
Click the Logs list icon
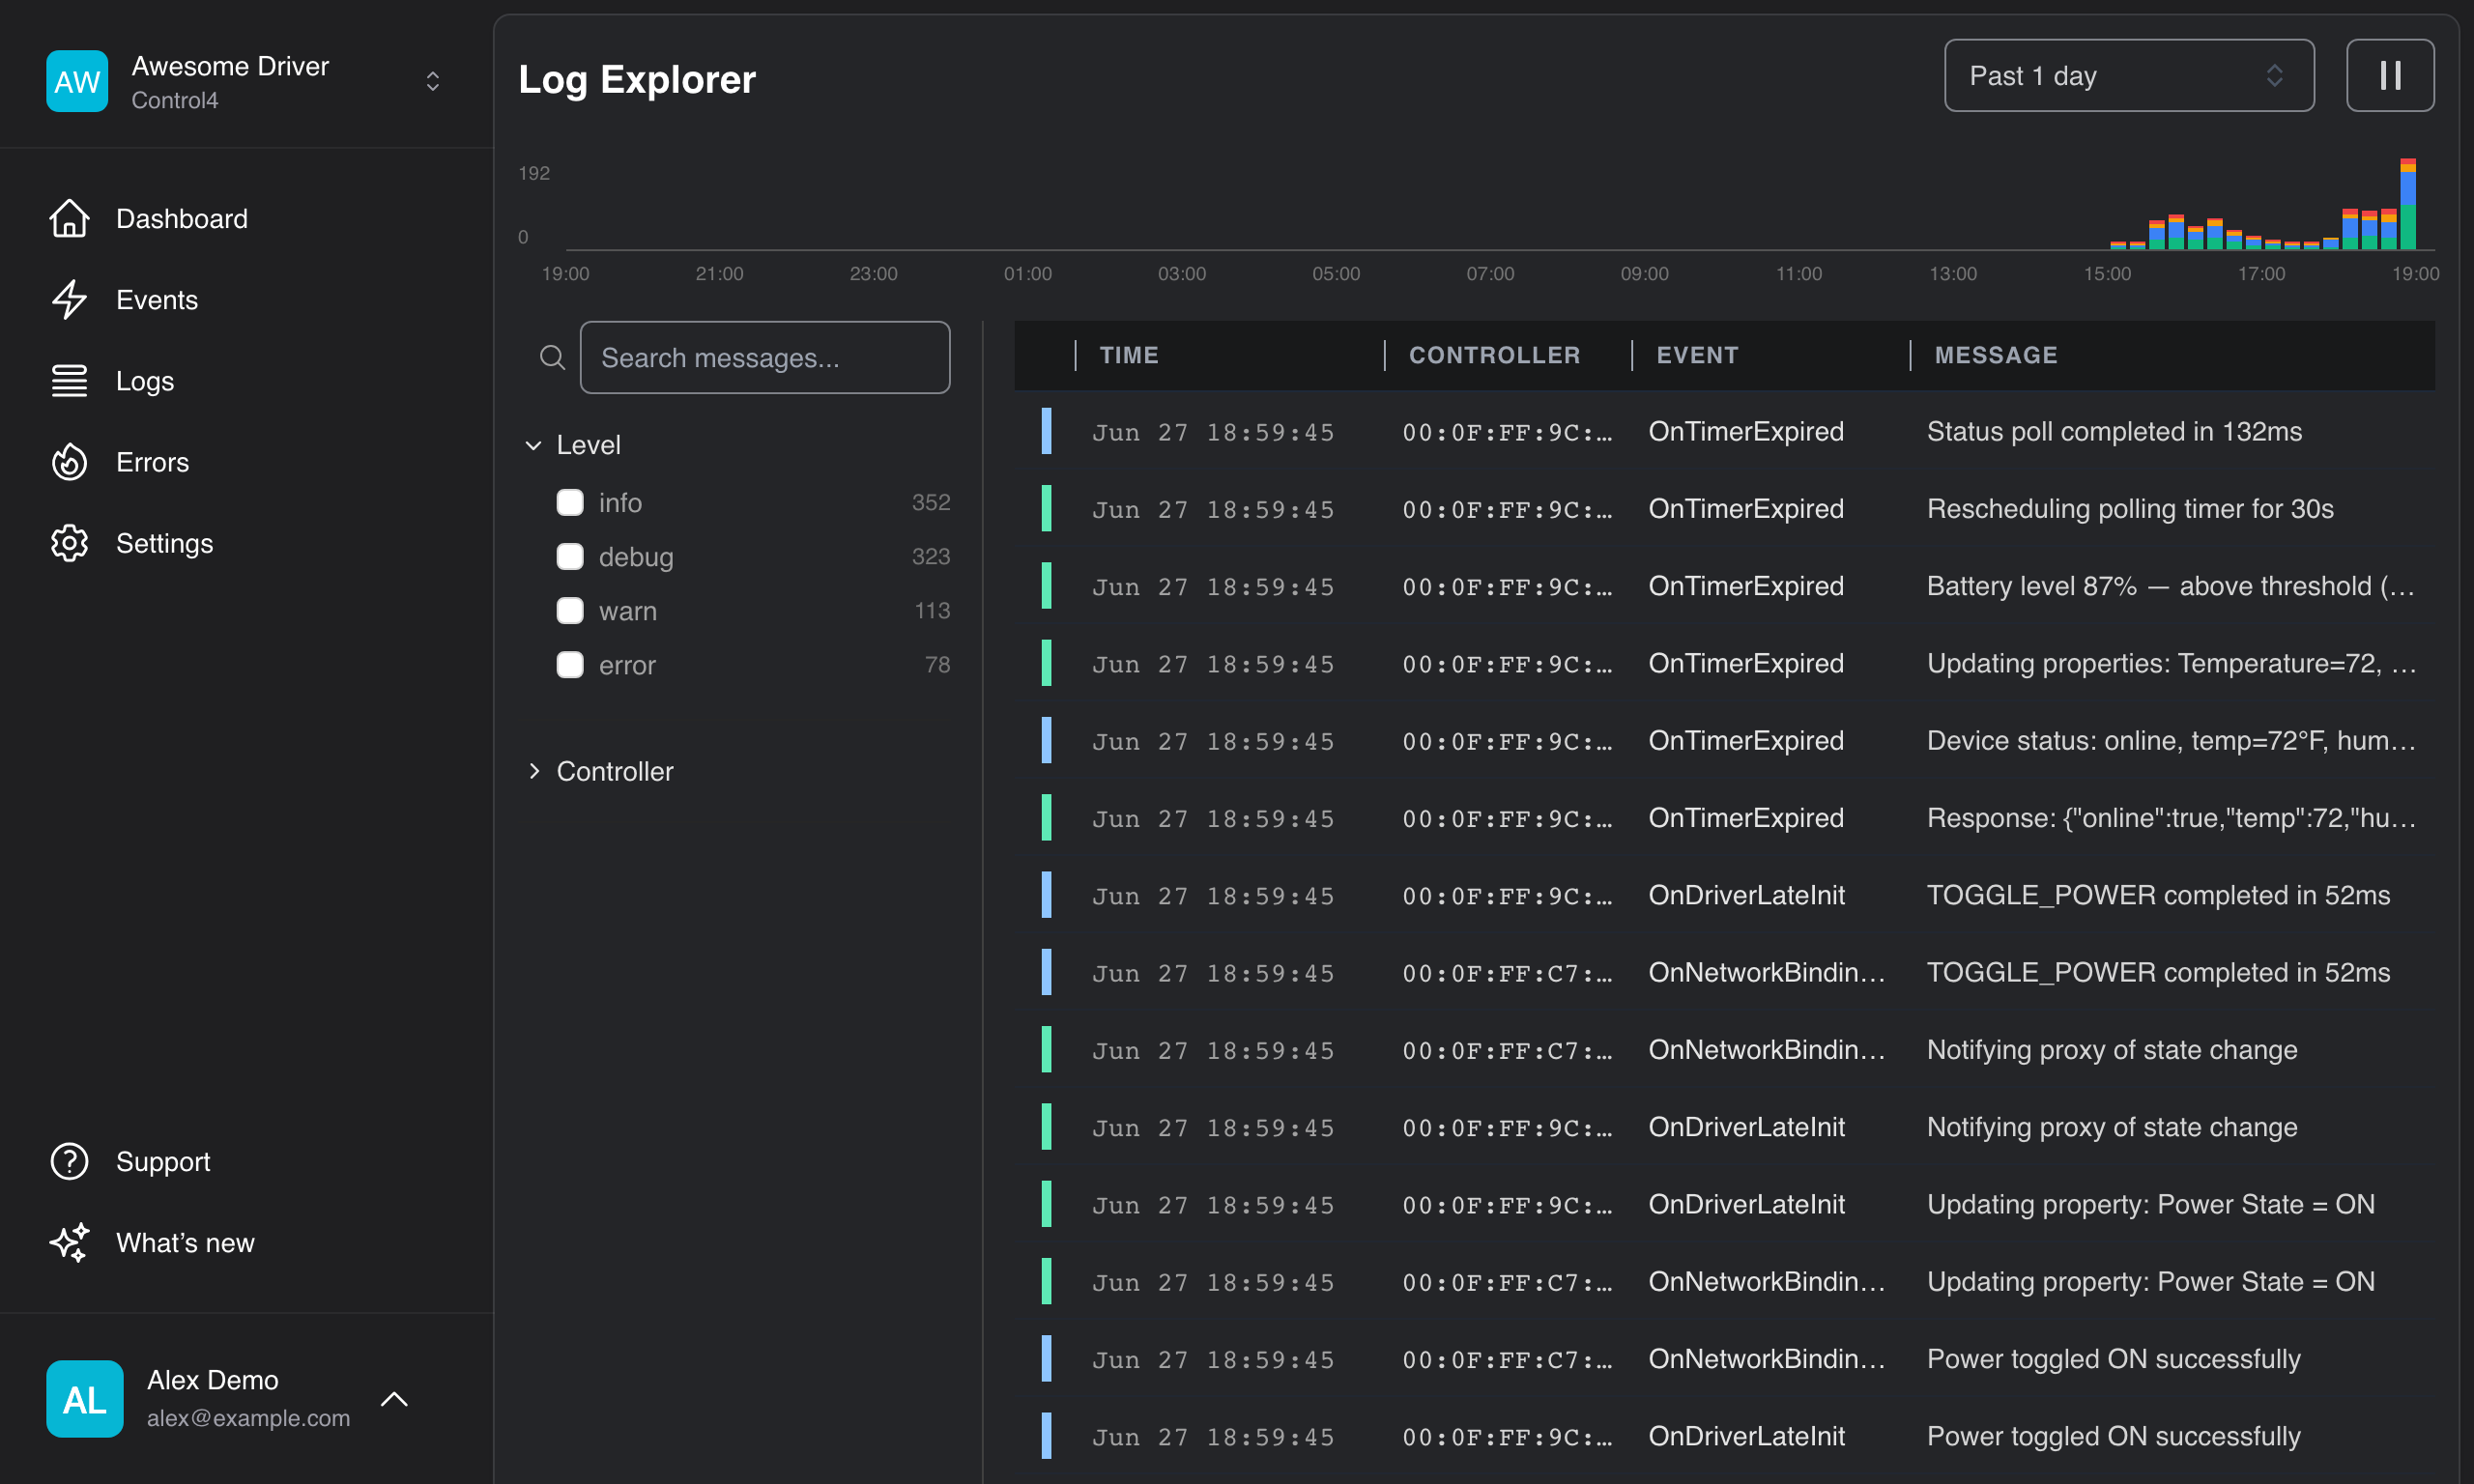pos(69,380)
